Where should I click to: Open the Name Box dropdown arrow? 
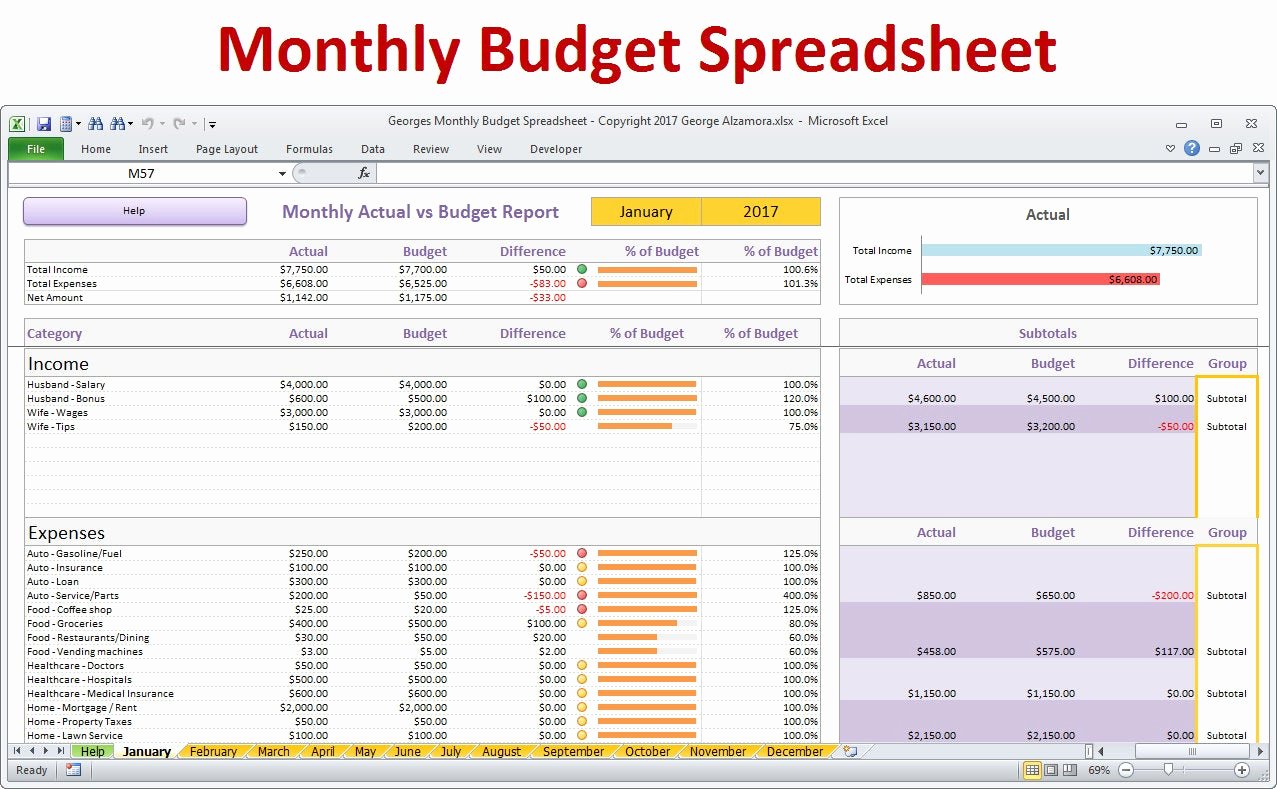(282, 174)
